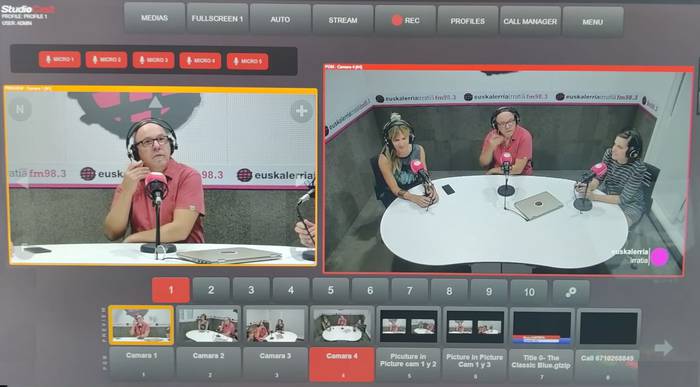Click the plus icon on preview window
This screenshot has height=387, width=700.
coord(301,111)
